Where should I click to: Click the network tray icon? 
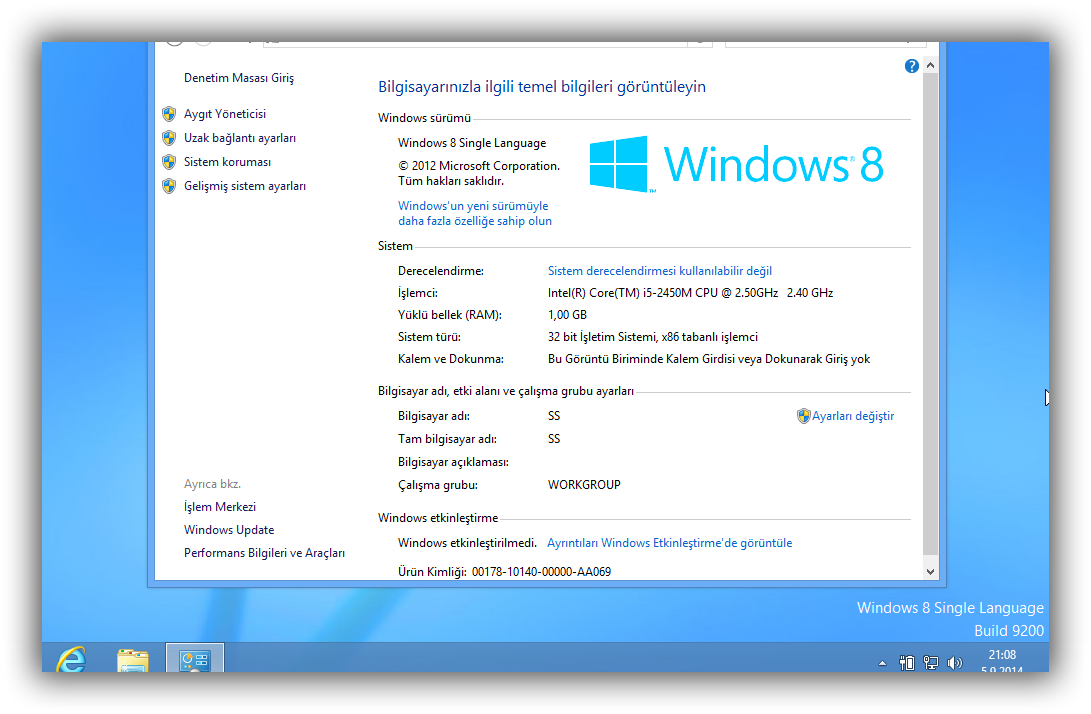point(931,662)
